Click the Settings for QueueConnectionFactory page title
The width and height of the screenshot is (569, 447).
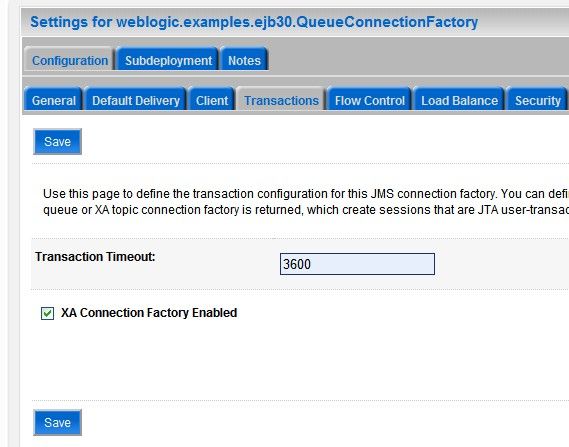point(254,22)
